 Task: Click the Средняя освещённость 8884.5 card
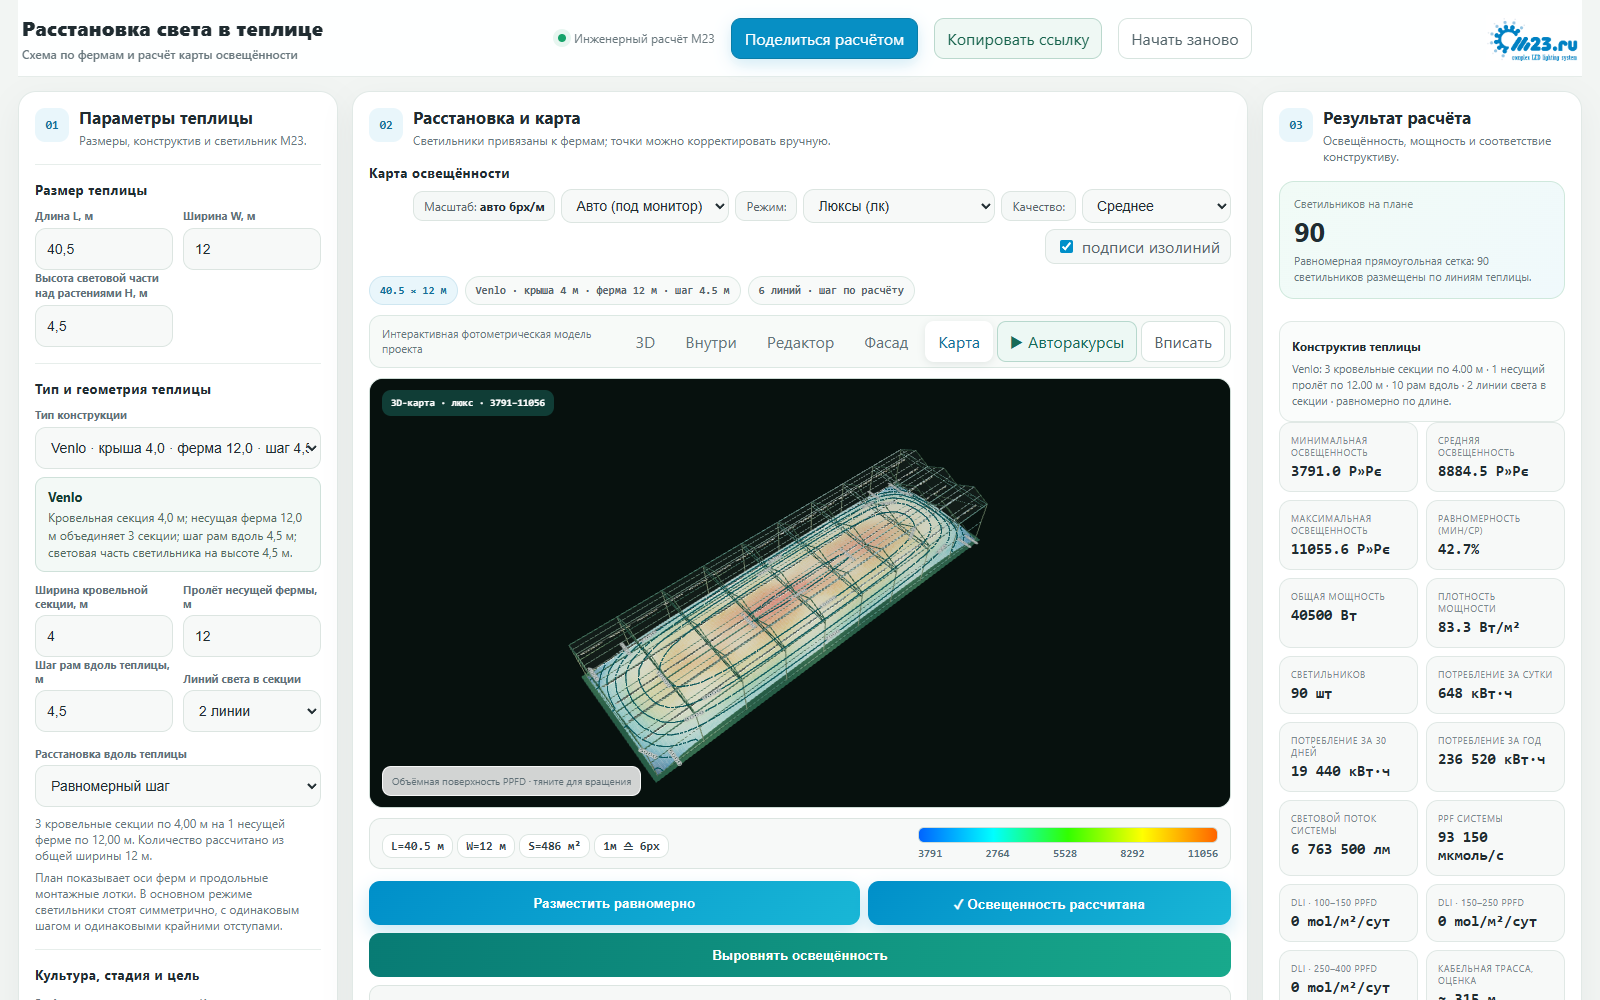(x=1495, y=457)
